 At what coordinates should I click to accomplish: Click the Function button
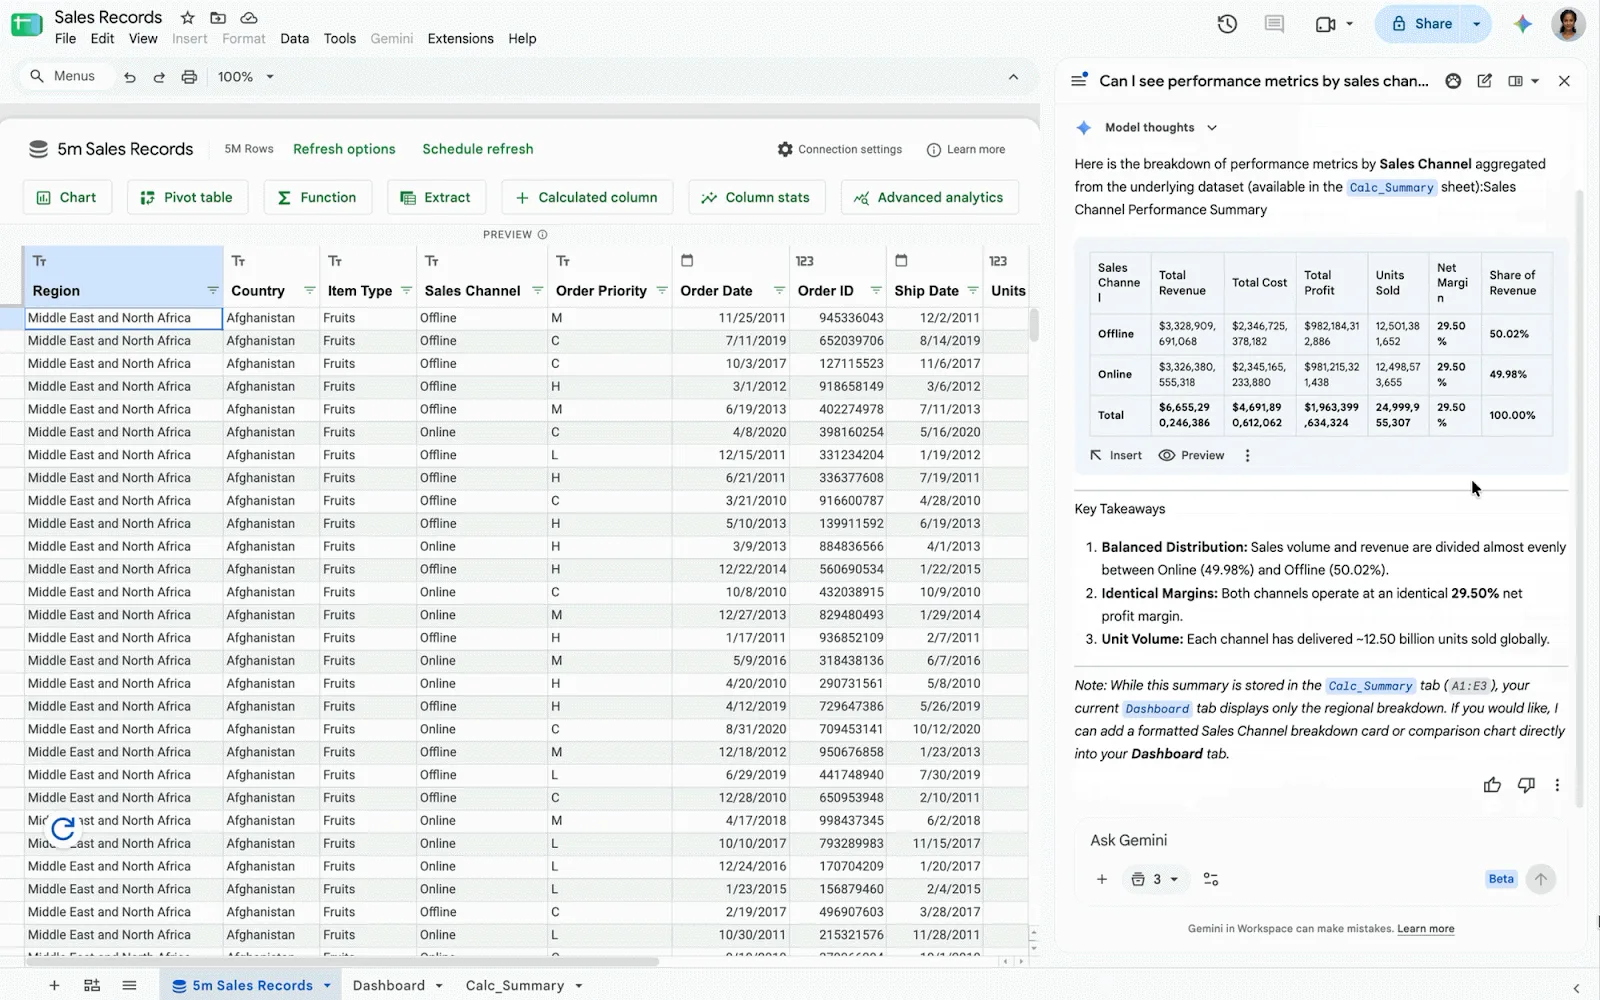tap(317, 197)
